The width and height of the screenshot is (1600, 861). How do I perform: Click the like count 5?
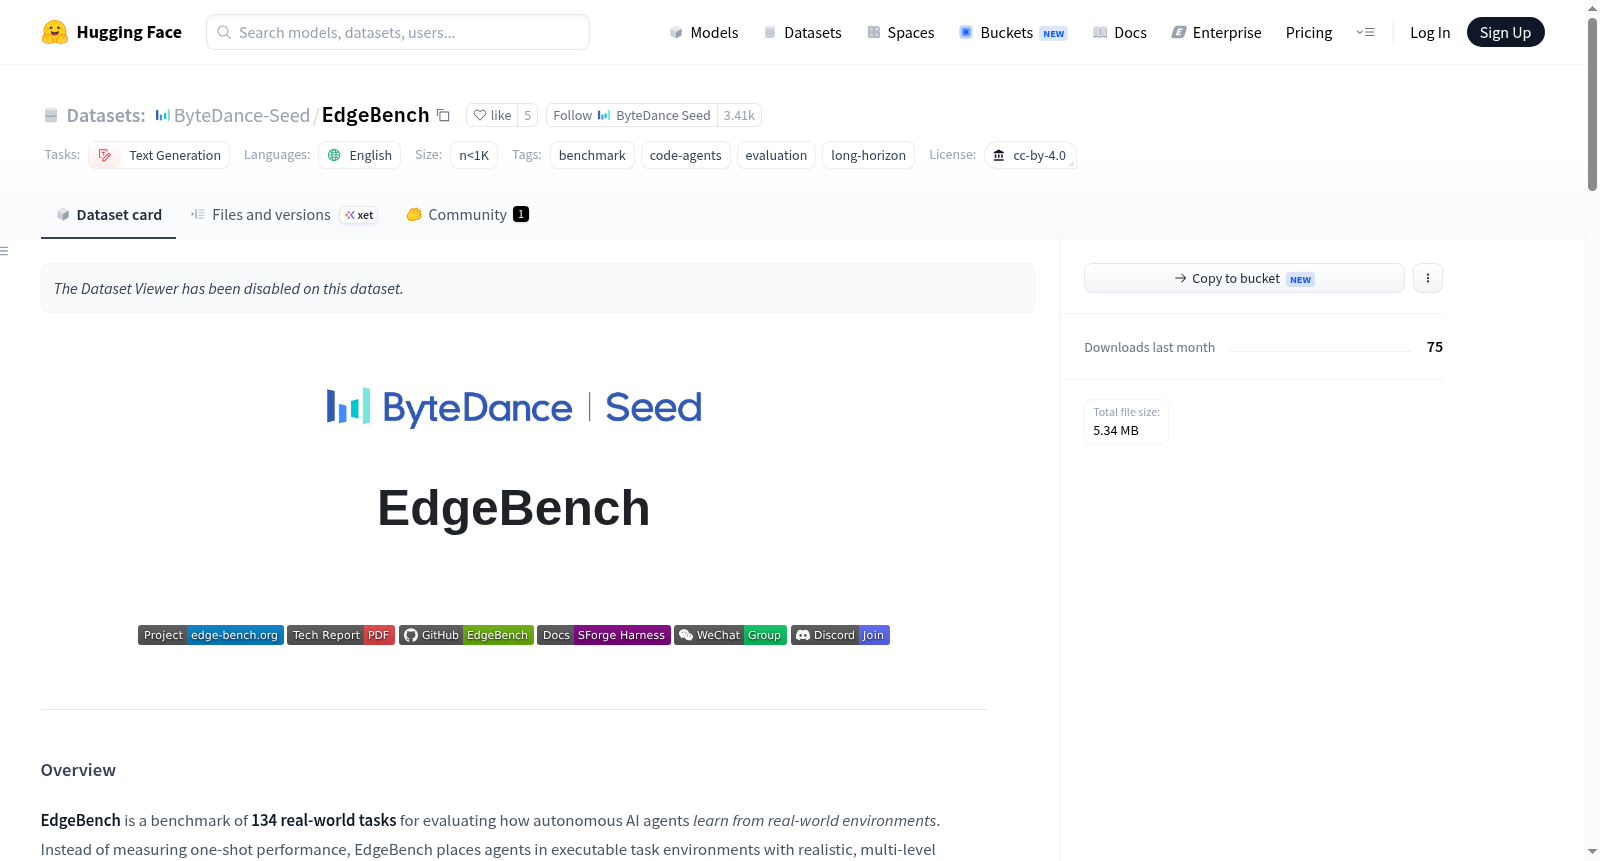528,115
